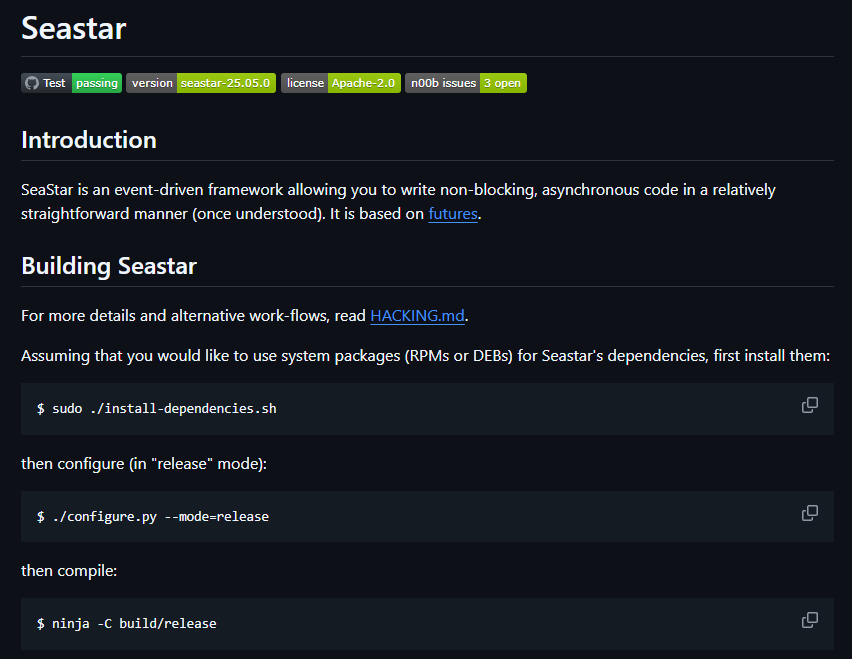
Task: Click the ./configure.py --mode=release code text
Action: tap(153, 517)
